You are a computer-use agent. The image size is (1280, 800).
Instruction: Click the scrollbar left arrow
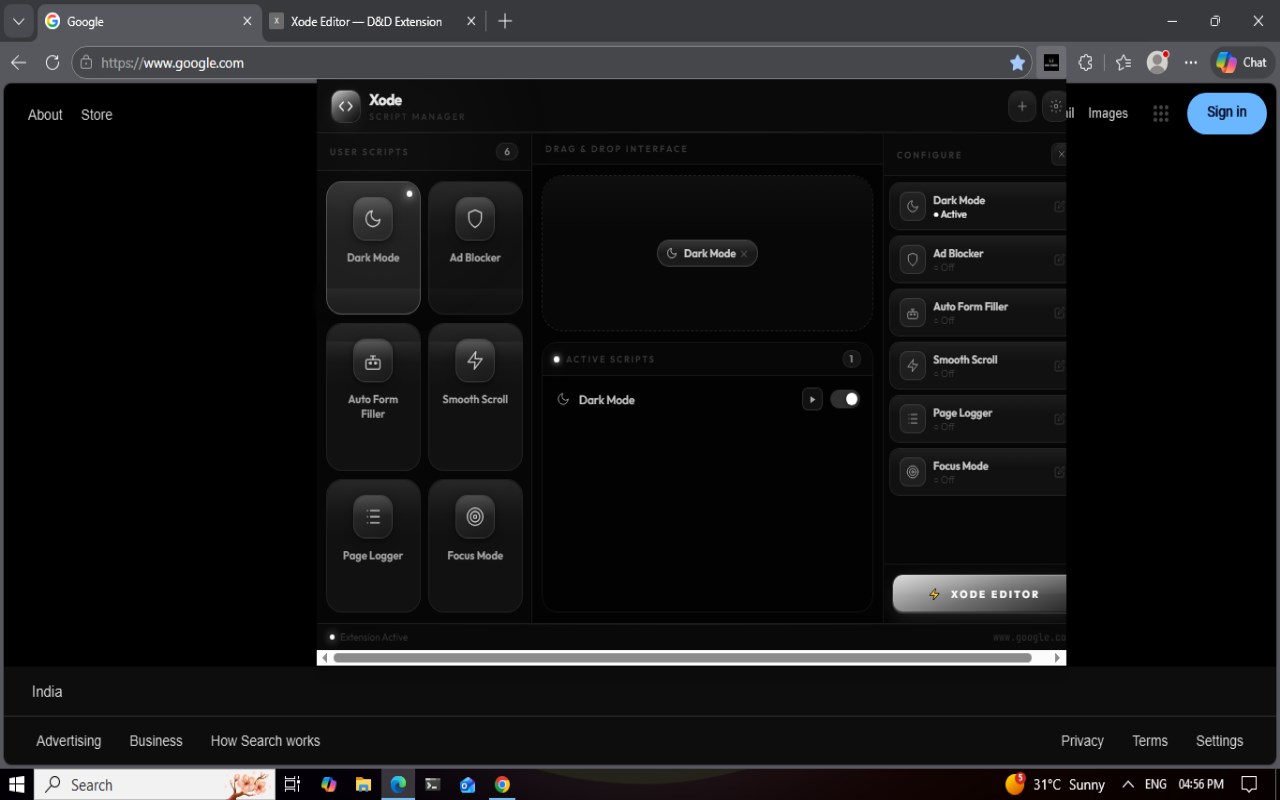click(x=324, y=658)
